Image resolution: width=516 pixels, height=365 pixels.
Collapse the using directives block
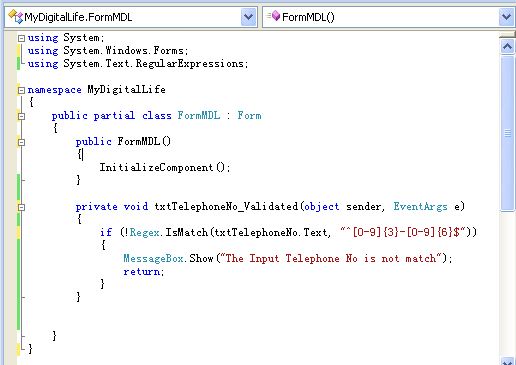click(21, 38)
